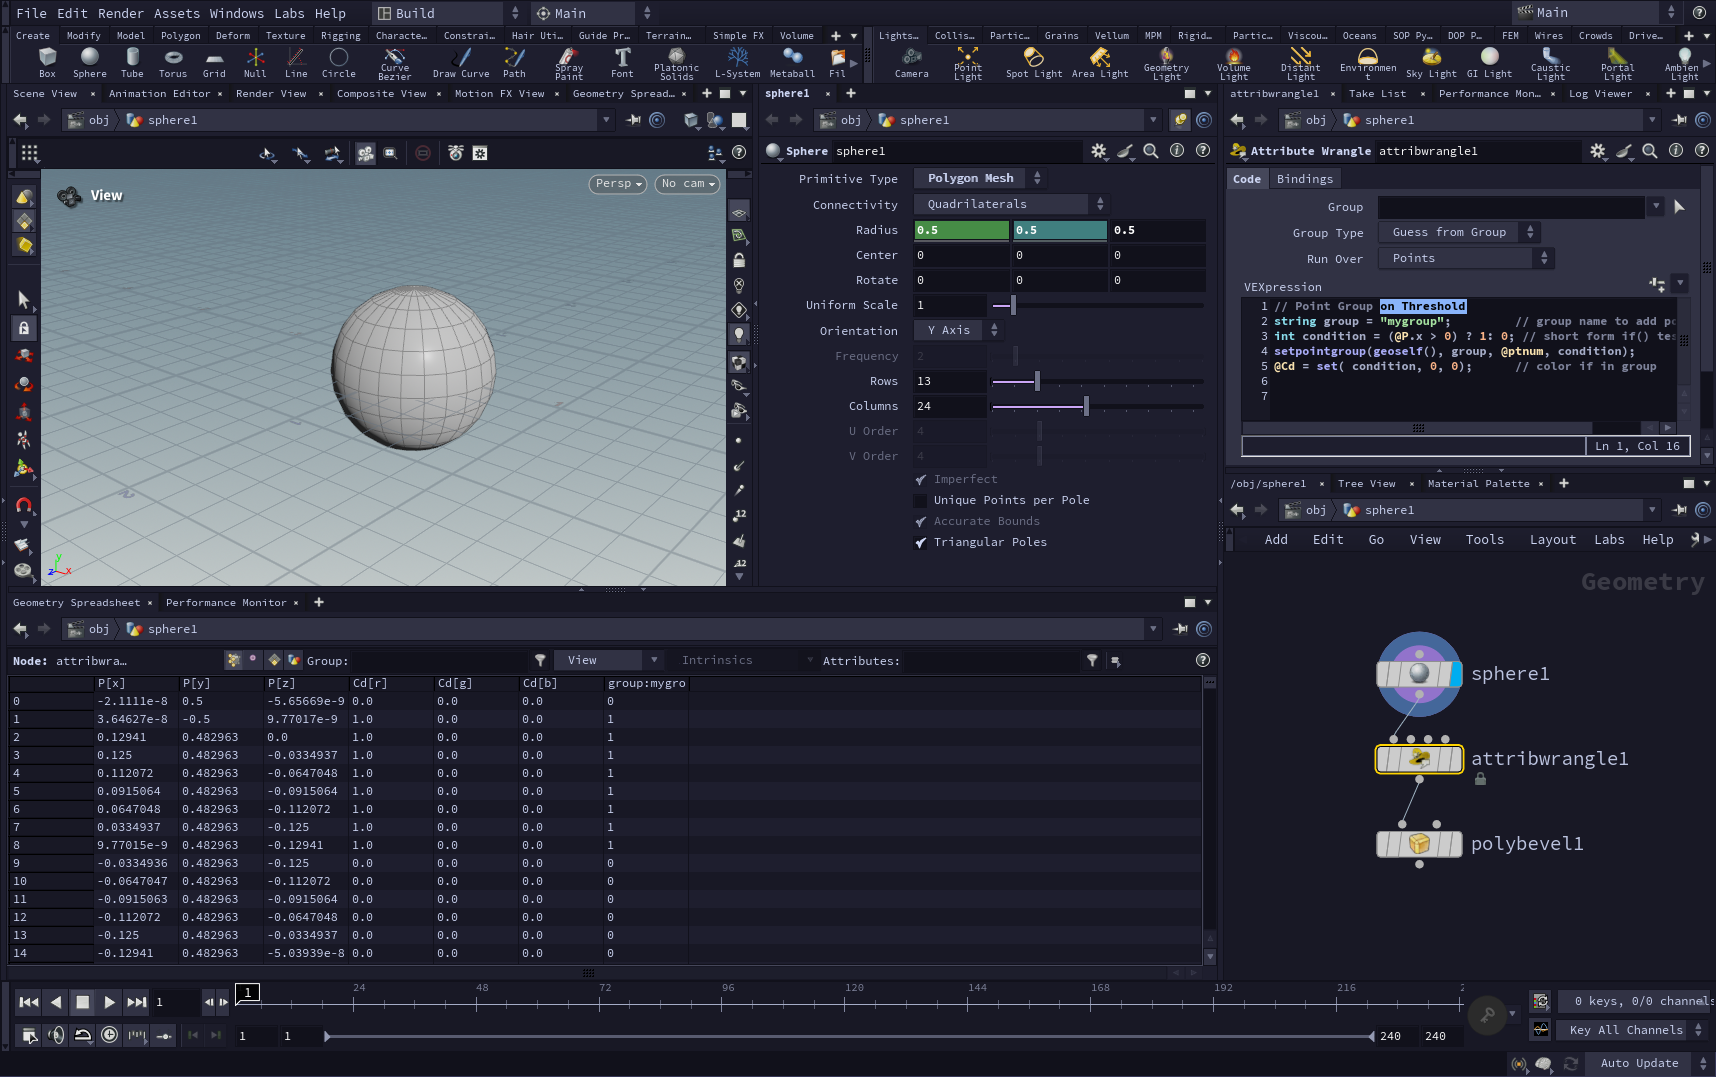
Task: Create a Spot Light
Action: pos(1034,62)
